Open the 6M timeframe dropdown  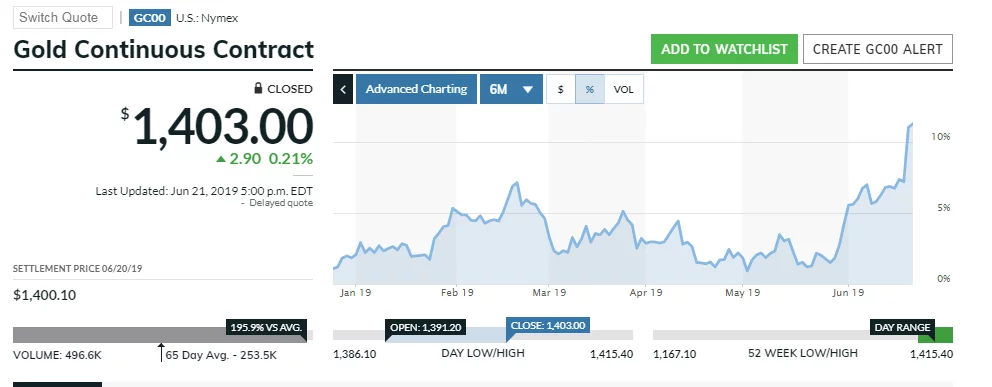tap(511, 89)
